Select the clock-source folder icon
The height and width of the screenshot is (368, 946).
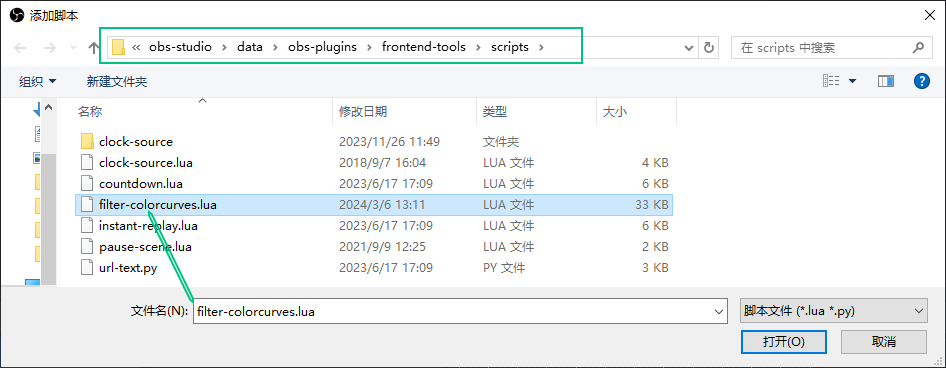point(87,142)
